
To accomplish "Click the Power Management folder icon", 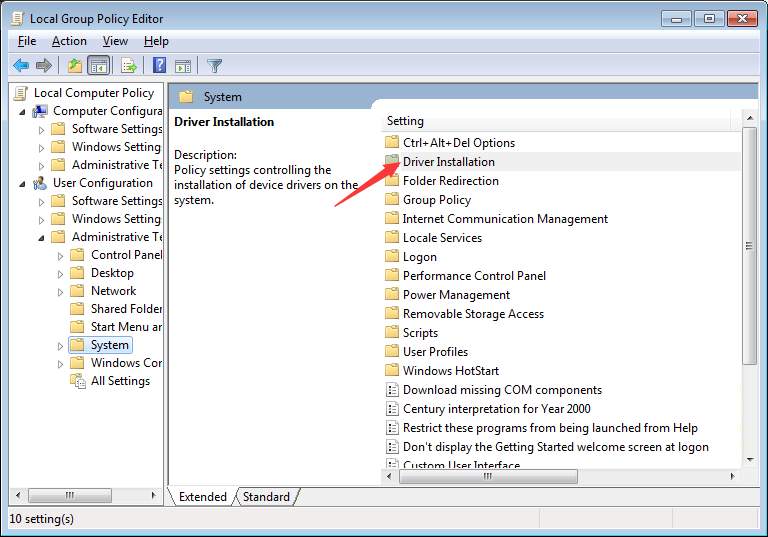I will pyautogui.click(x=392, y=294).
